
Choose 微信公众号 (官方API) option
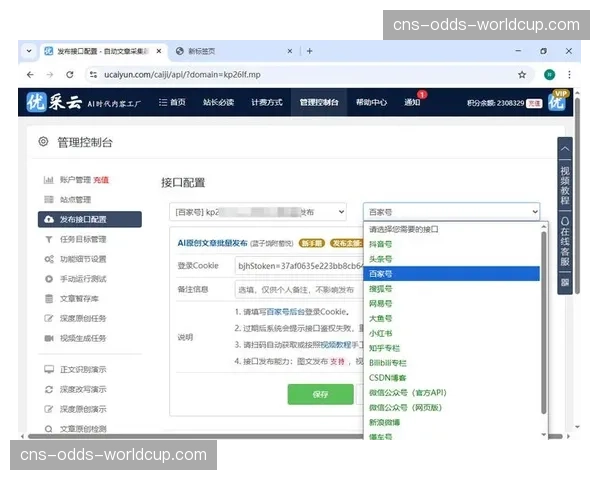(452, 393)
